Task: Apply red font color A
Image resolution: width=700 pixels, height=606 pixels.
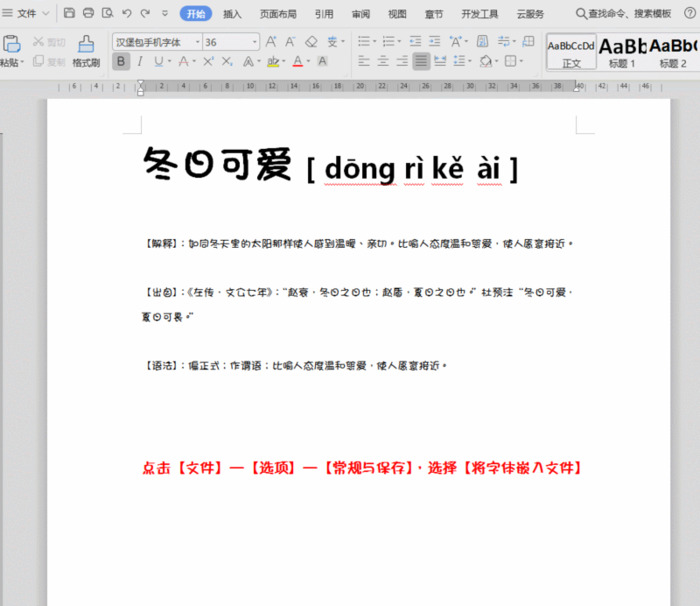Action: coord(298,61)
